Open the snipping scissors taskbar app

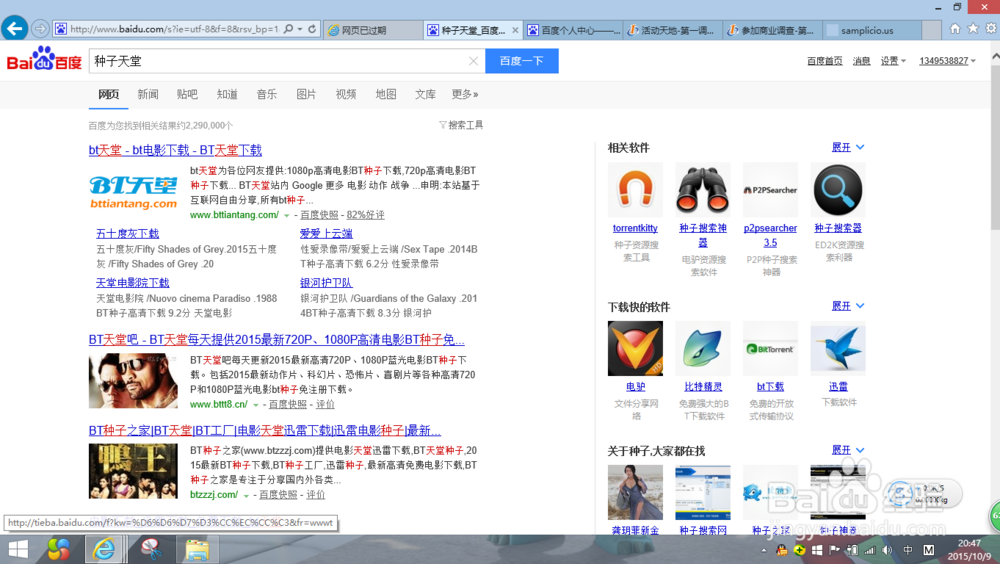[x=151, y=549]
